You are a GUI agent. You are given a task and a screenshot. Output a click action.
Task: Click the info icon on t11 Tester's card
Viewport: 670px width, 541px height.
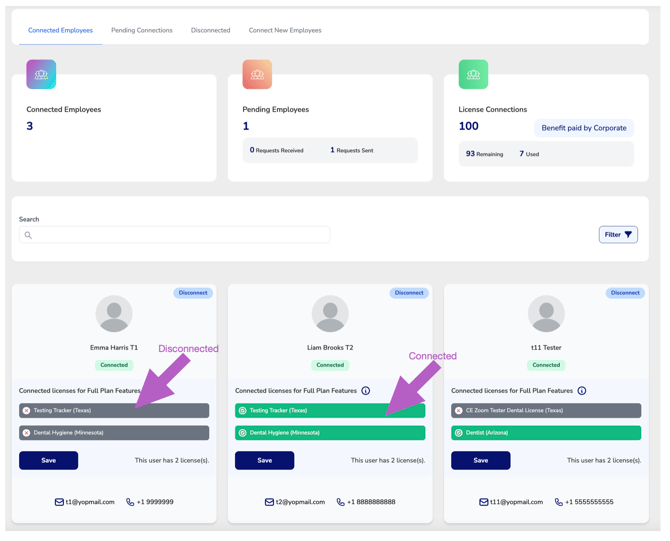coord(582,391)
